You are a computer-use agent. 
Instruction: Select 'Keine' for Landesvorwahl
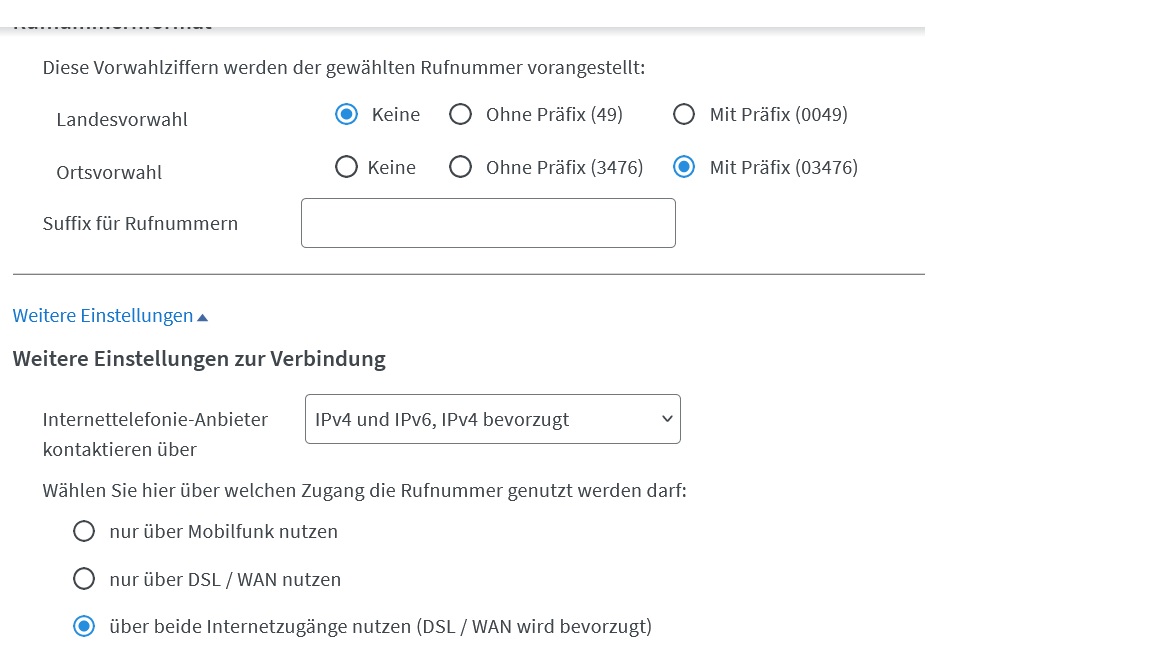(346, 114)
